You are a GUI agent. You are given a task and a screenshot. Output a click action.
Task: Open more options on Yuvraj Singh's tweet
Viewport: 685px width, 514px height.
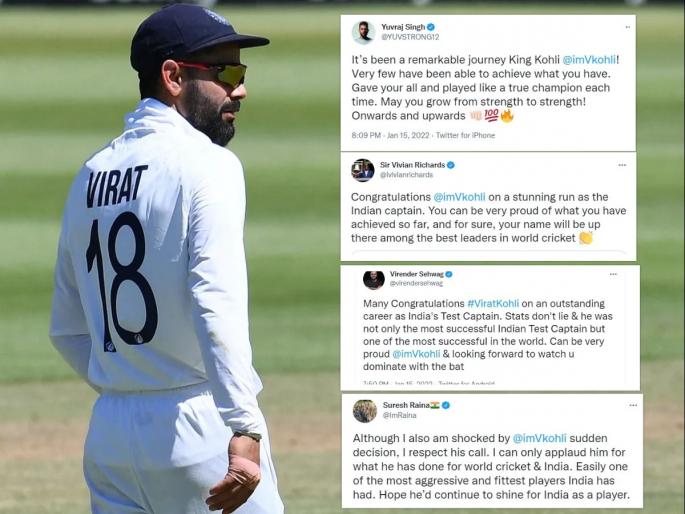click(x=628, y=27)
